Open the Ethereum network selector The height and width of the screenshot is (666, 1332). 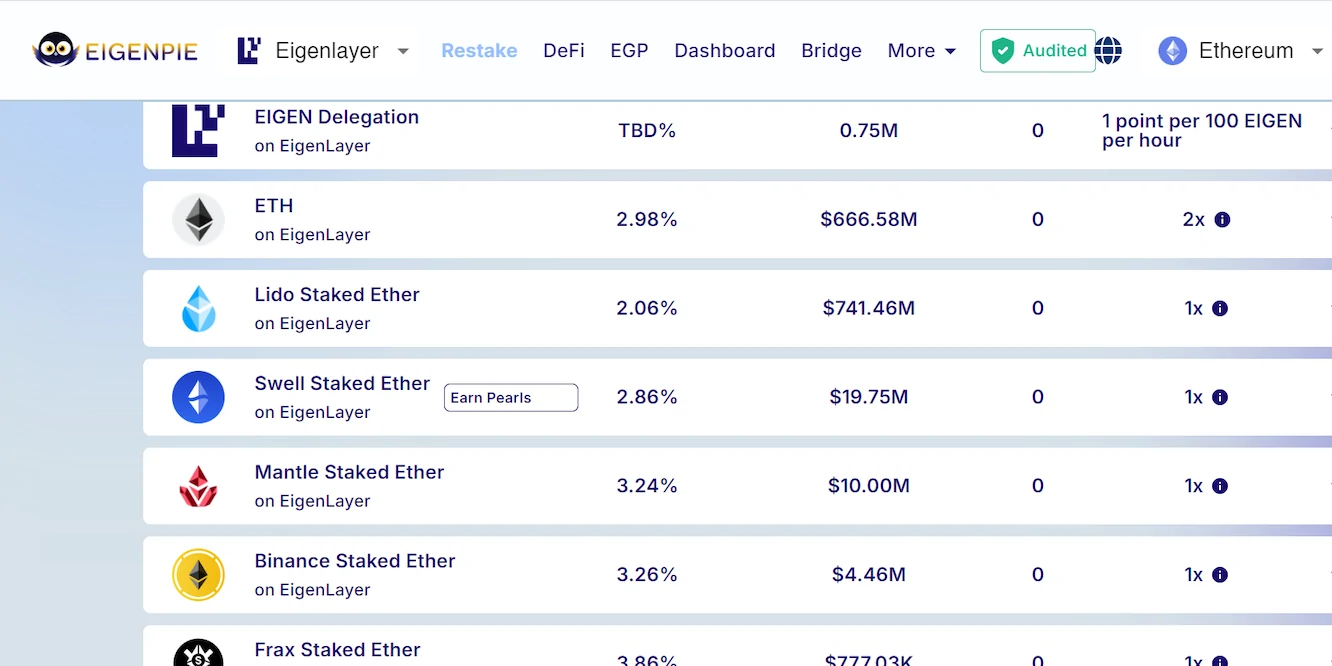[1240, 51]
